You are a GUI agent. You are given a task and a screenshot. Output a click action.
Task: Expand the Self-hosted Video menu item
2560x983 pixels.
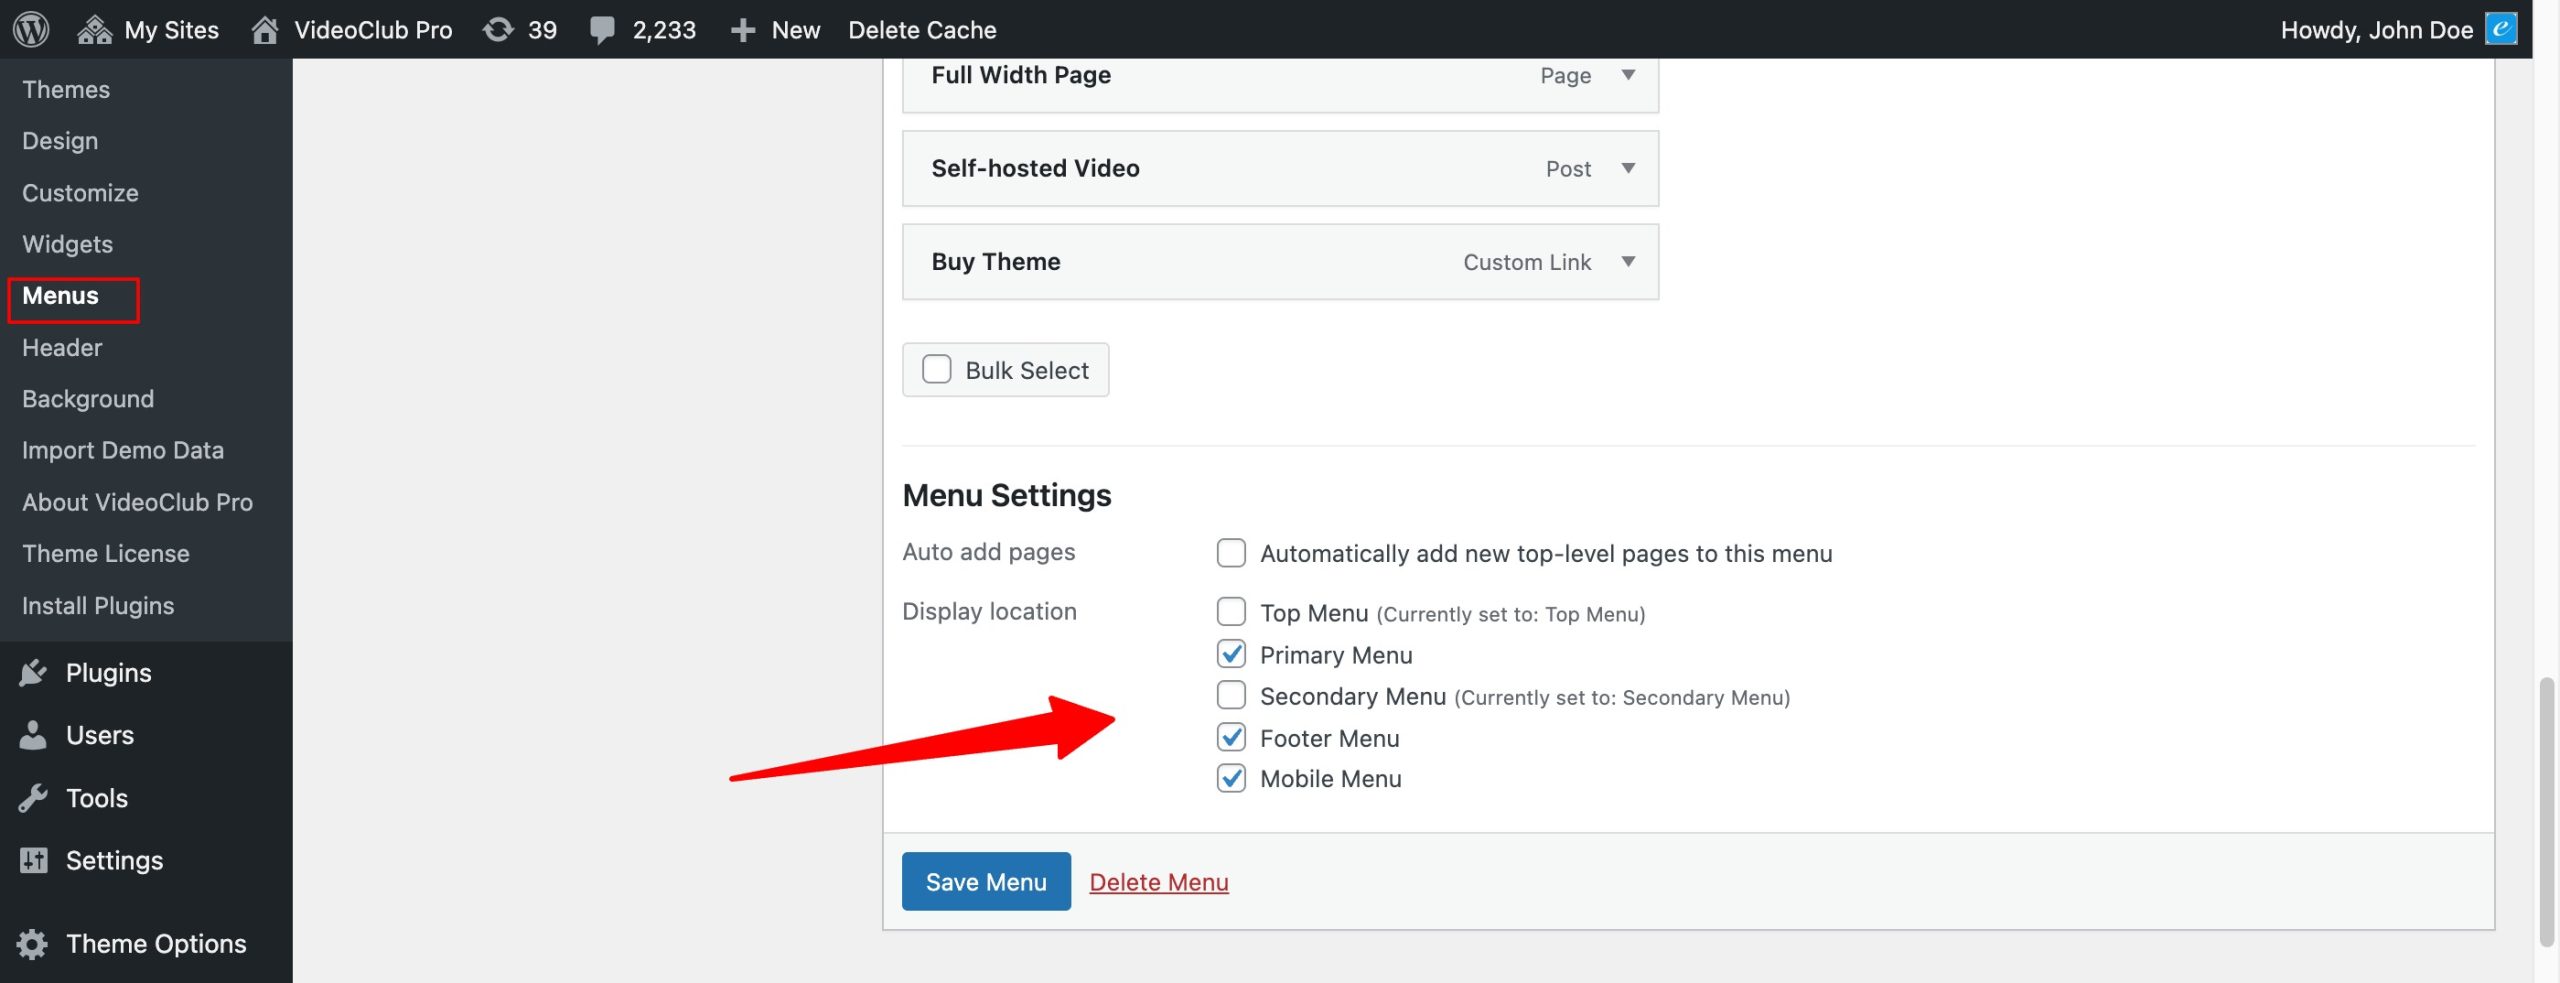coord(1628,168)
